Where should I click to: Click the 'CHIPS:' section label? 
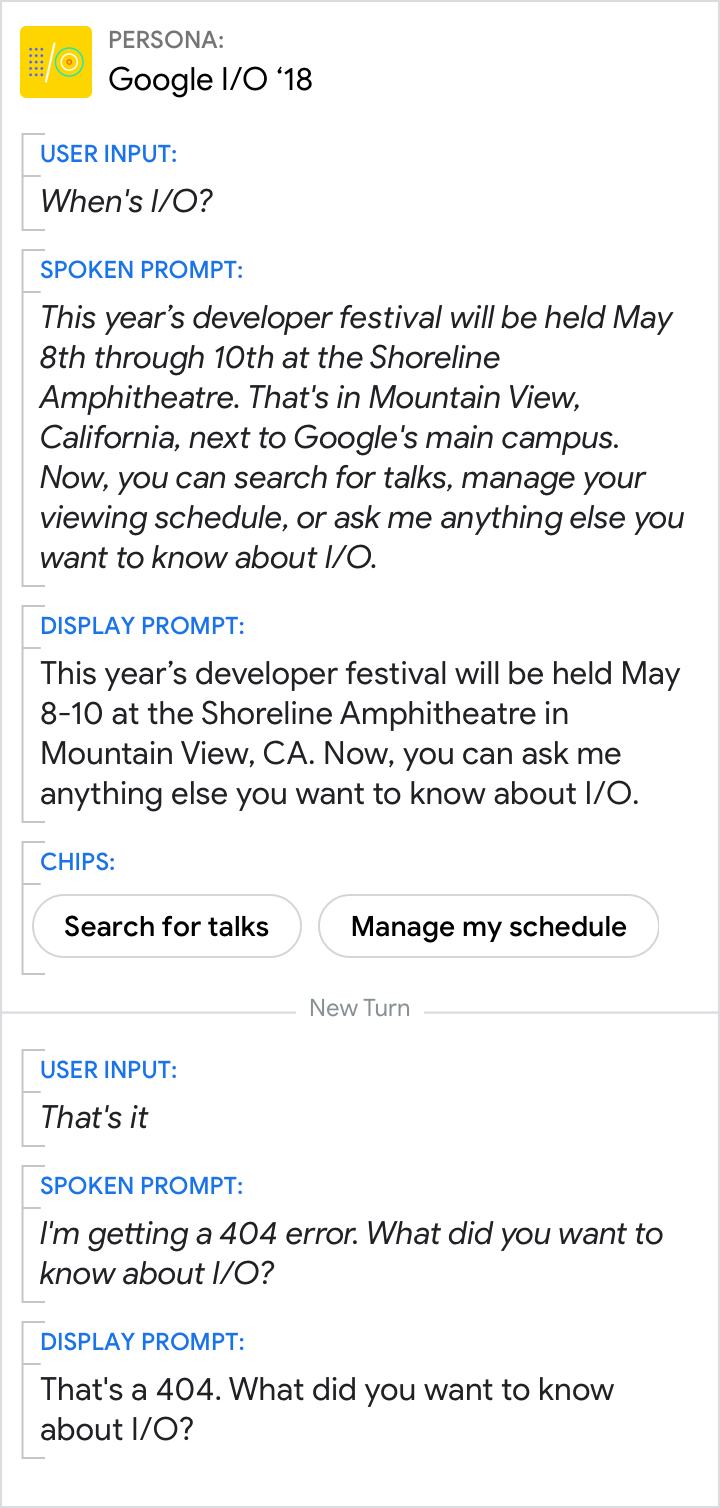point(77,862)
